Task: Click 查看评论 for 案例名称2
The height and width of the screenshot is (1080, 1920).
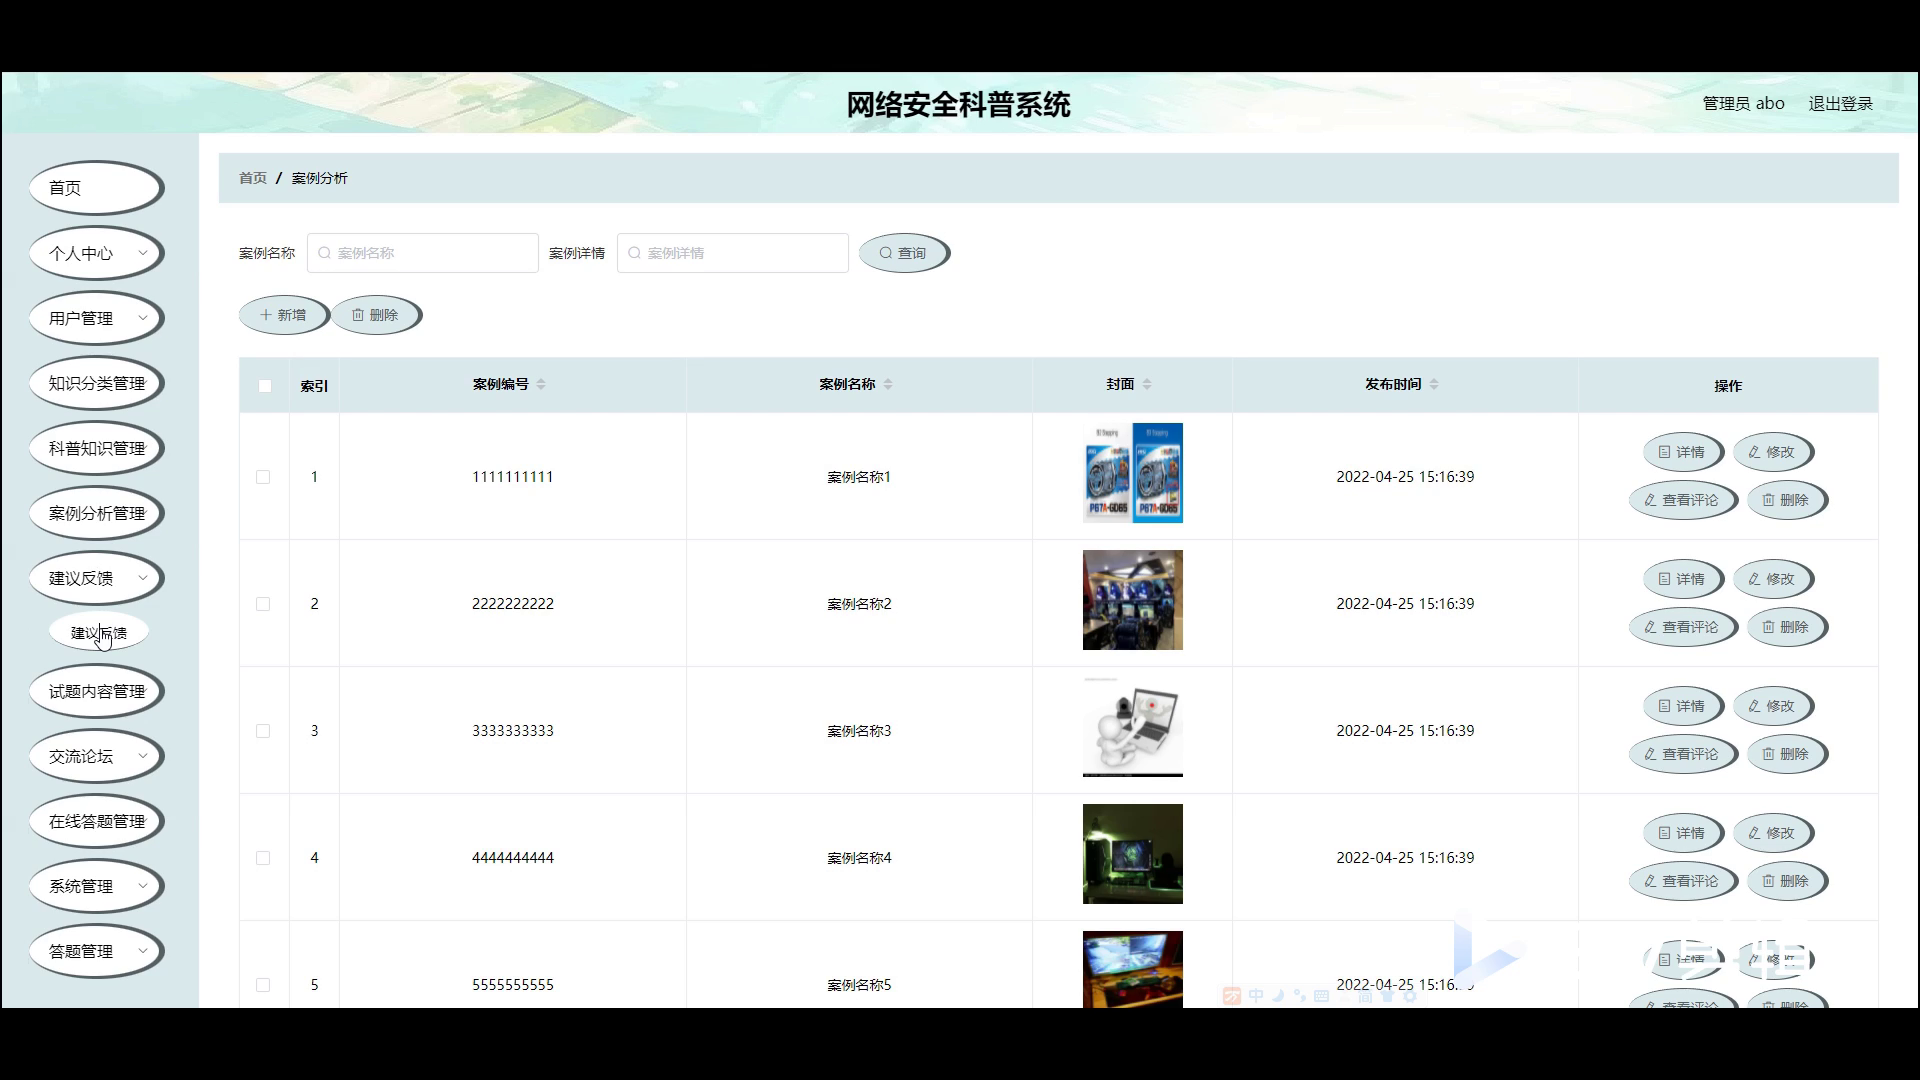Action: point(1682,627)
